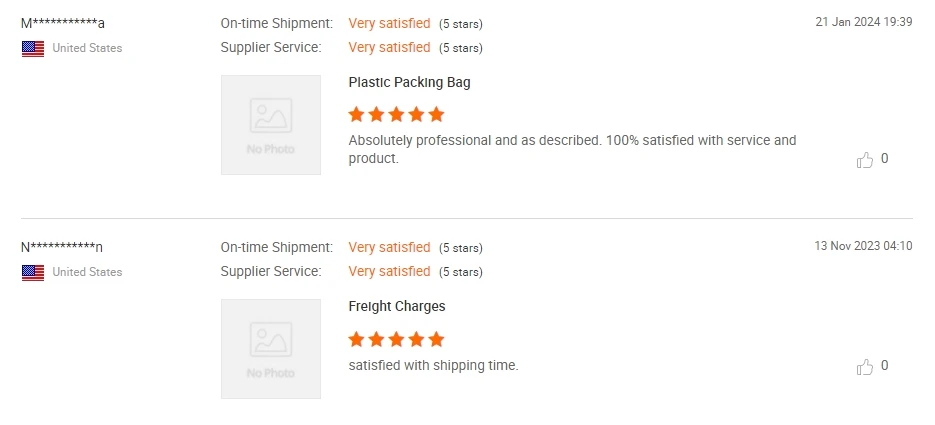This screenshot has width=935, height=425.
Task: Click the second reviewer's masked name
Action: click(62, 247)
